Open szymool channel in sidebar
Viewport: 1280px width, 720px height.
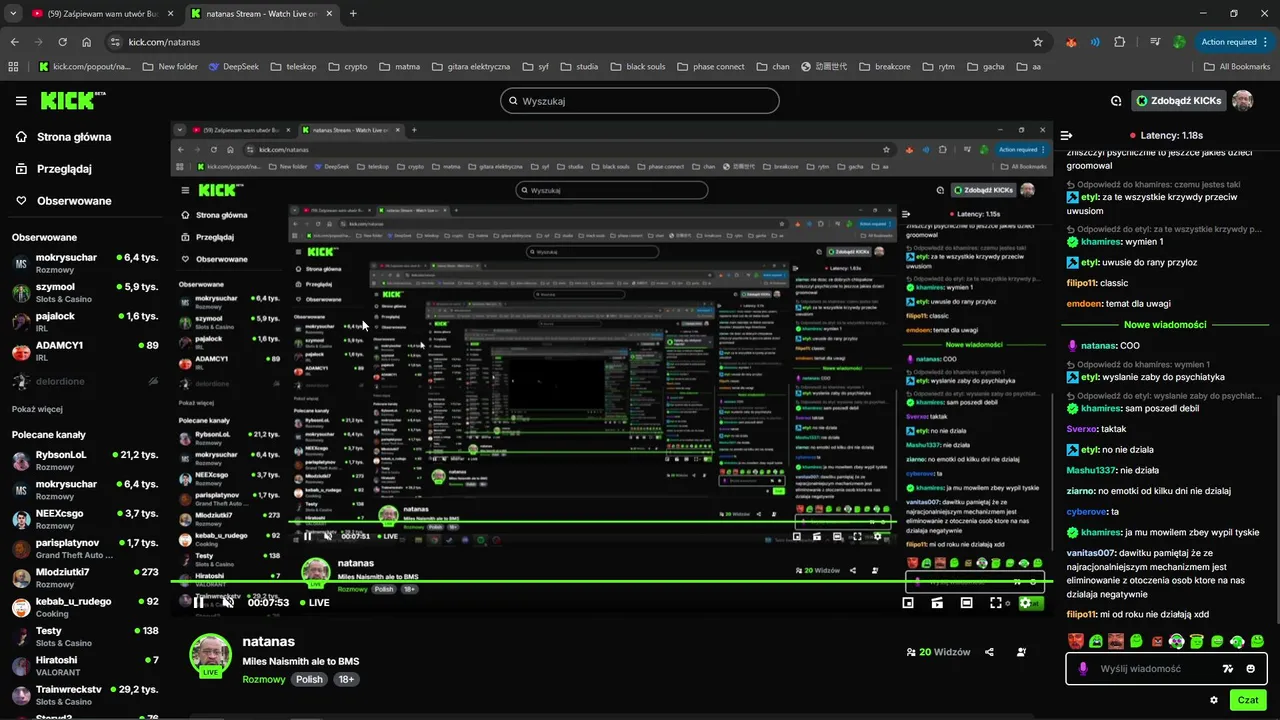pos(85,292)
